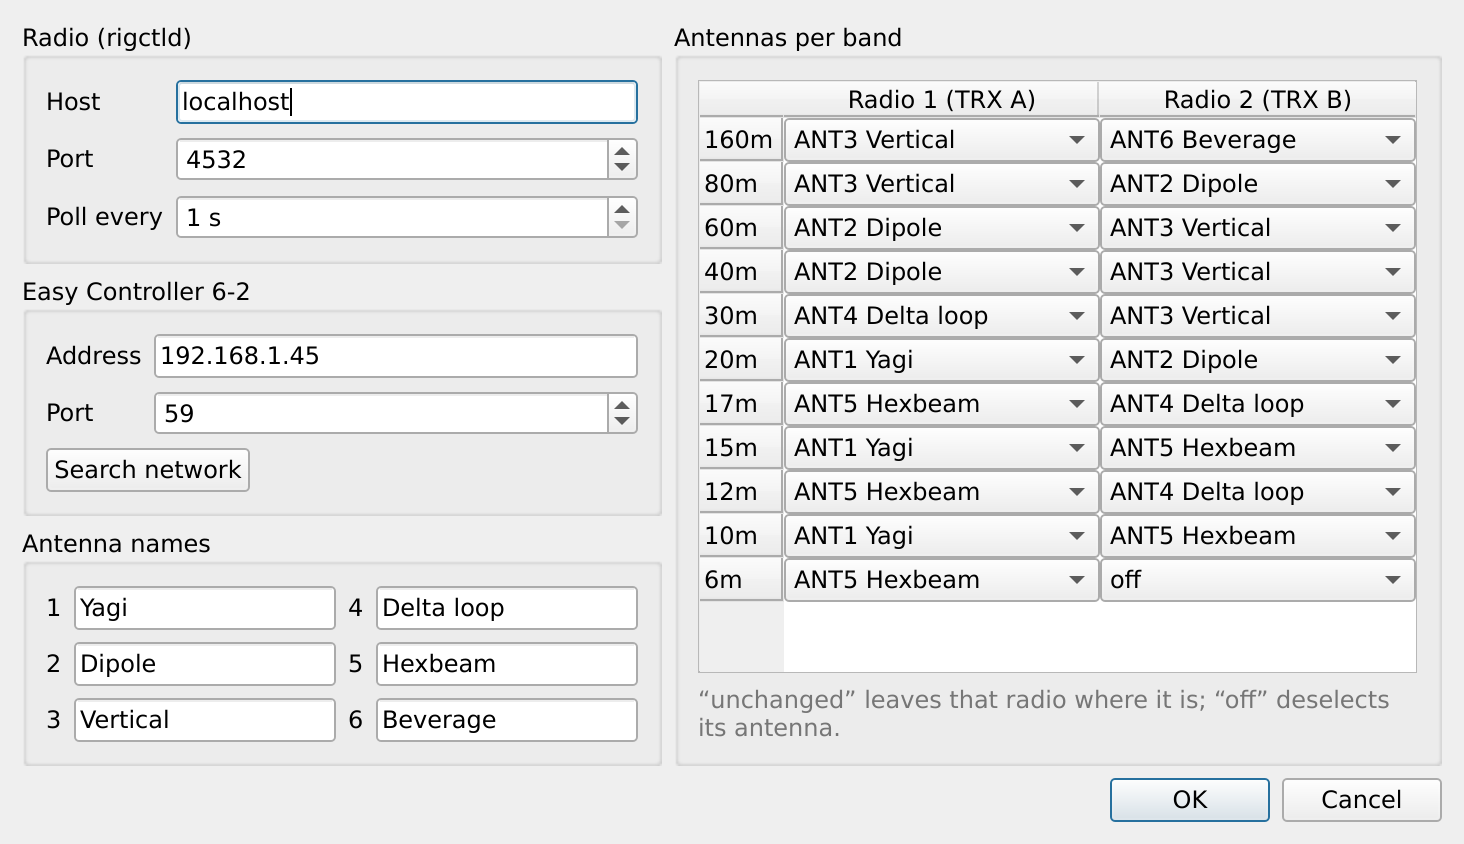The image size is (1464, 844).
Task: Select the 17m row header
Action: click(x=740, y=404)
